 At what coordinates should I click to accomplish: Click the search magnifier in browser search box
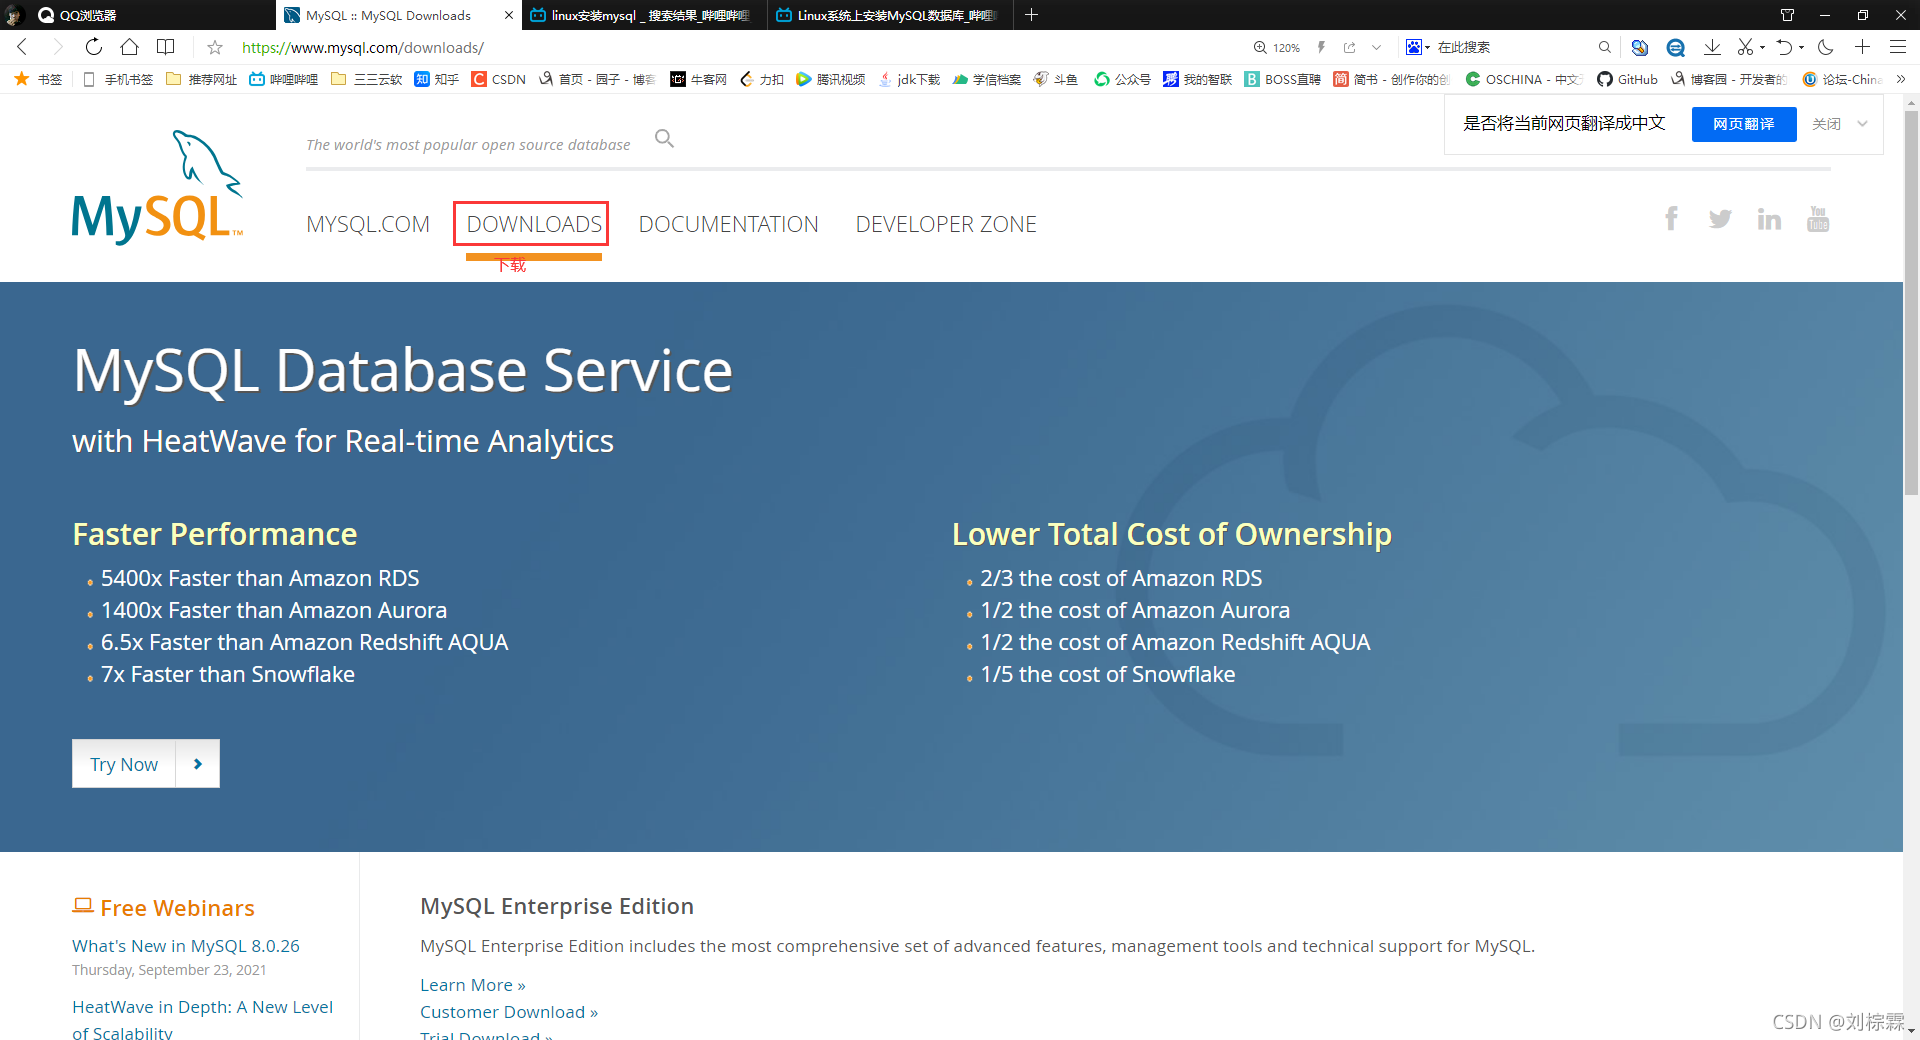coord(1604,47)
